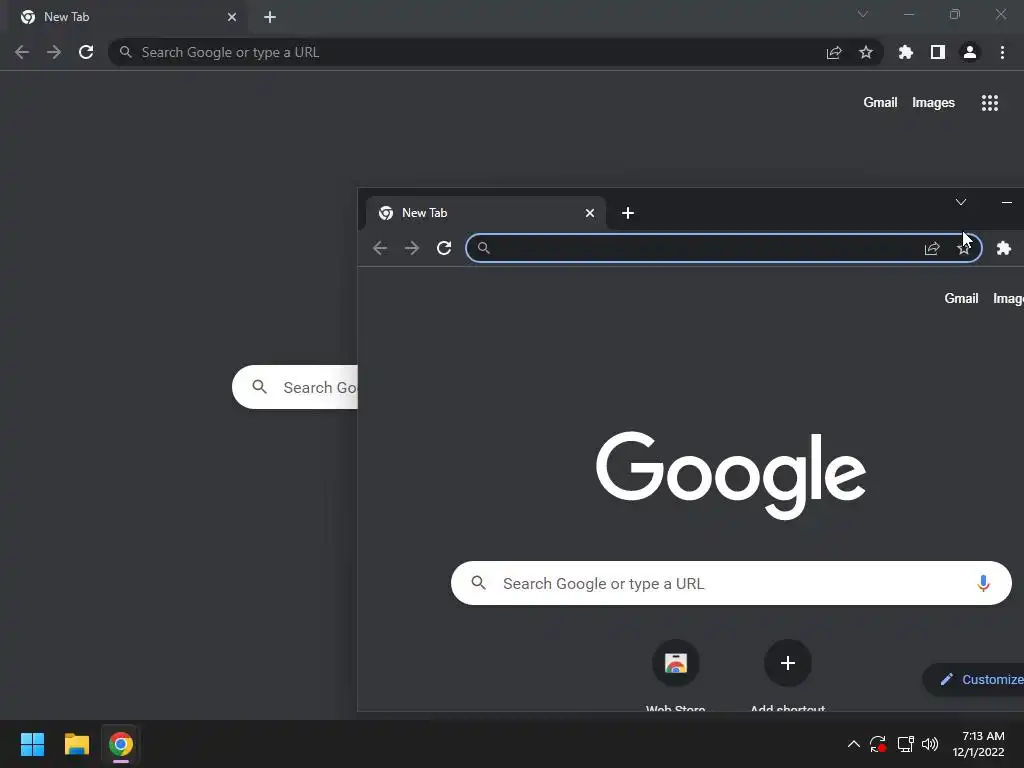Open the Windows Start menu
Viewport: 1024px width, 768px height.
pyautogui.click(x=33, y=744)
